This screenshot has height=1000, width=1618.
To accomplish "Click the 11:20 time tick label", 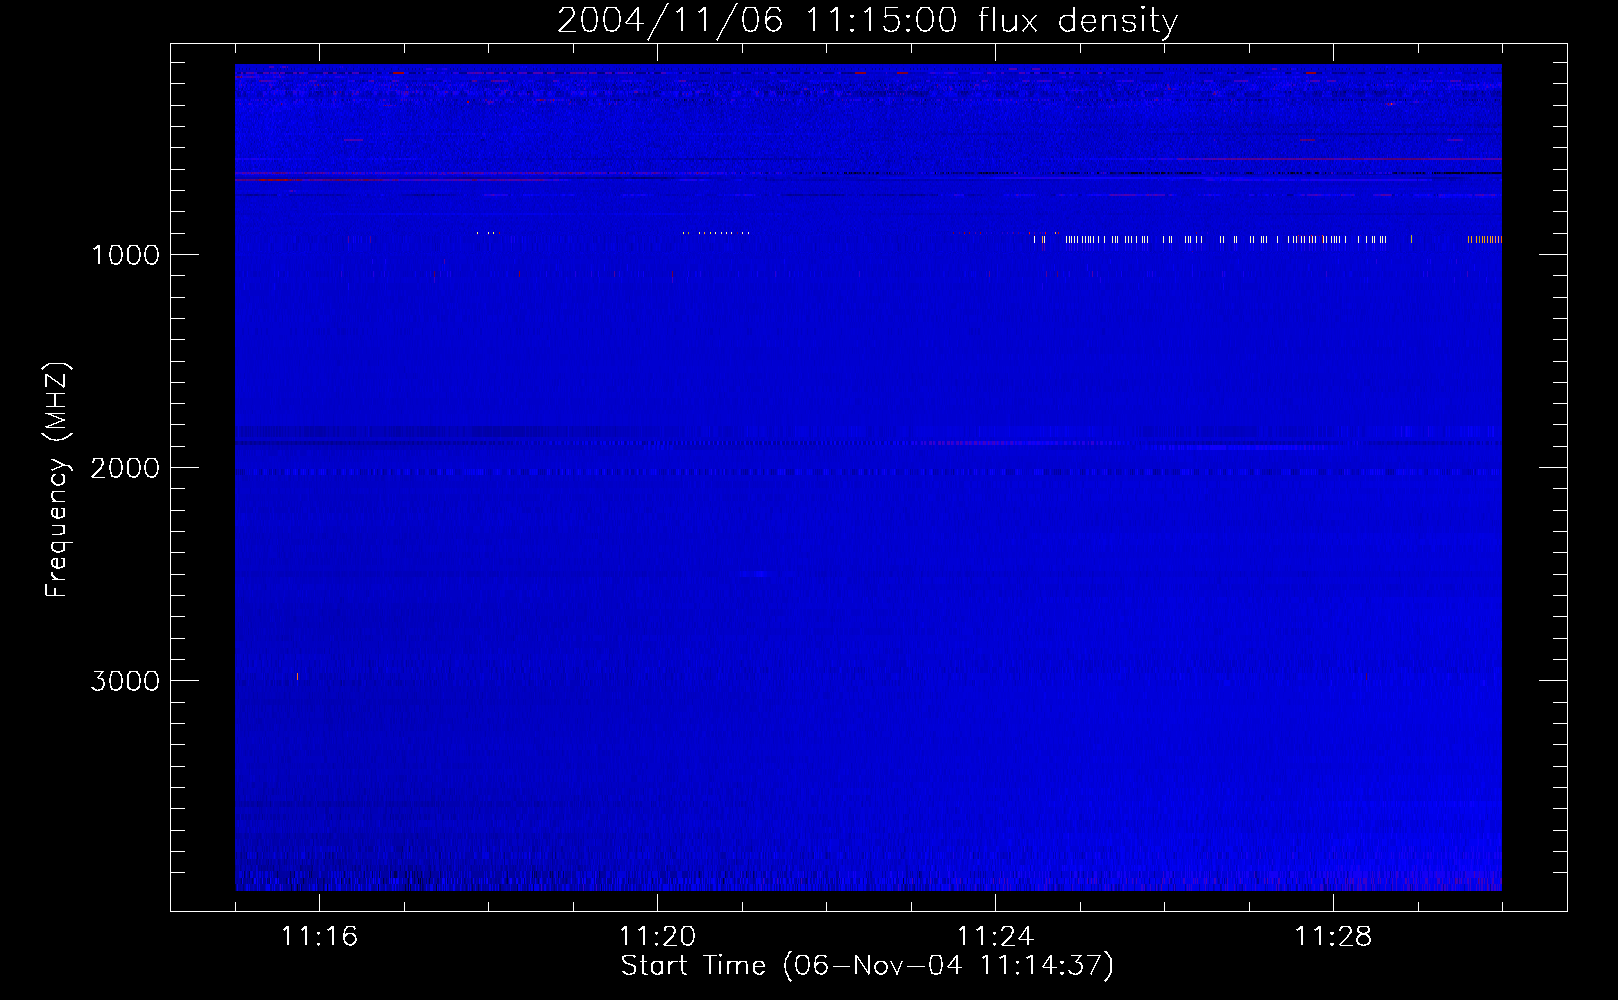I will coord(657,936).
